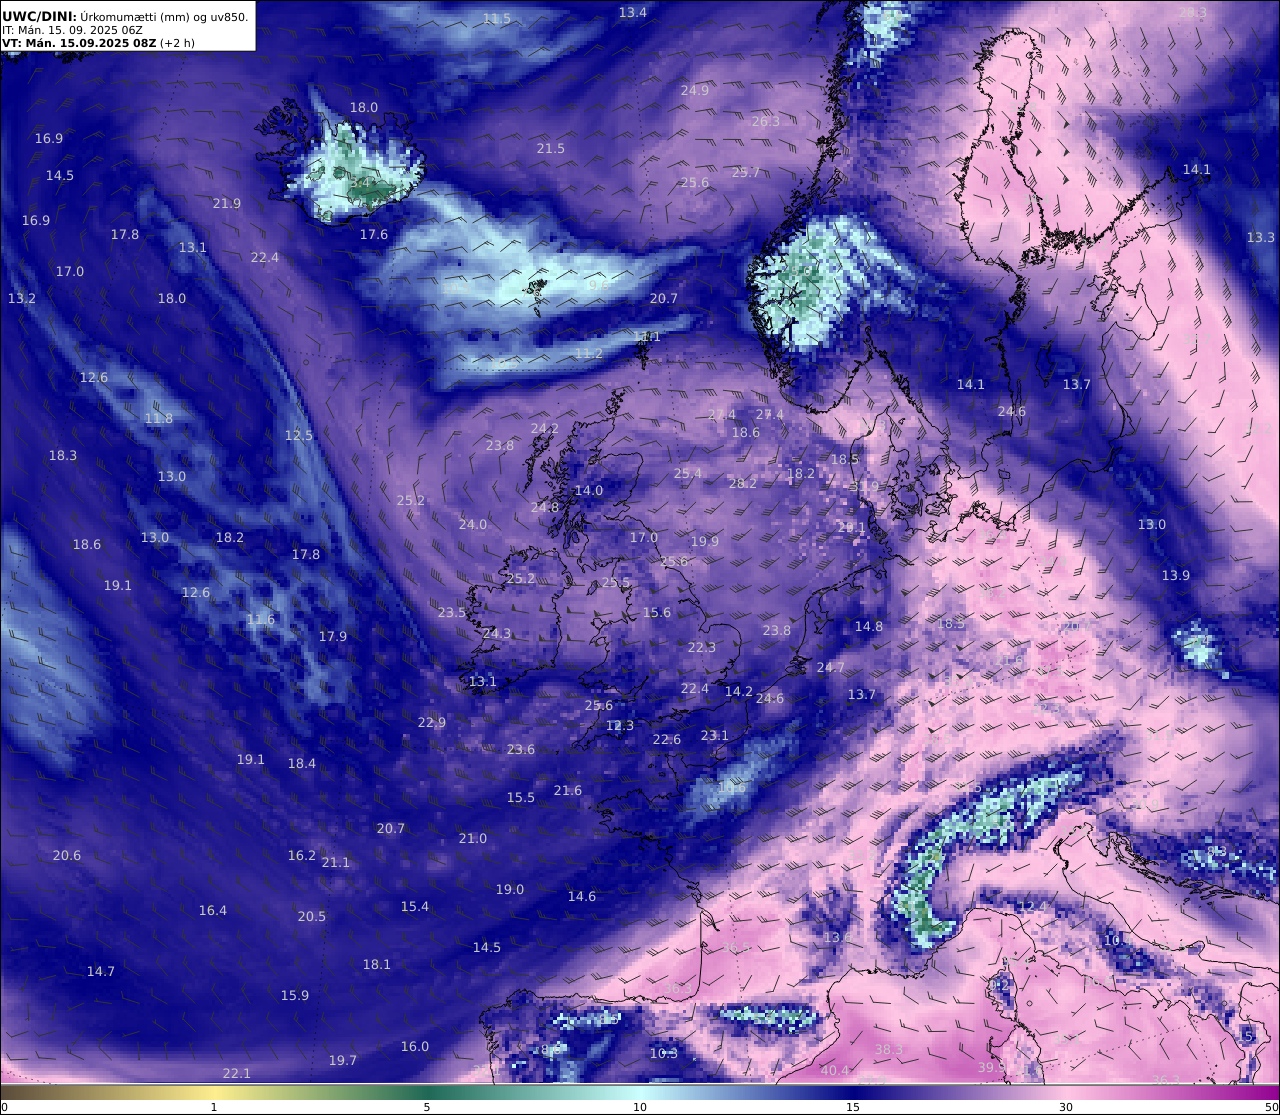Screen dimensions: 1280x1115
Task: Click the value 19.9 in the North Sea
Action: tap(705, 541)
